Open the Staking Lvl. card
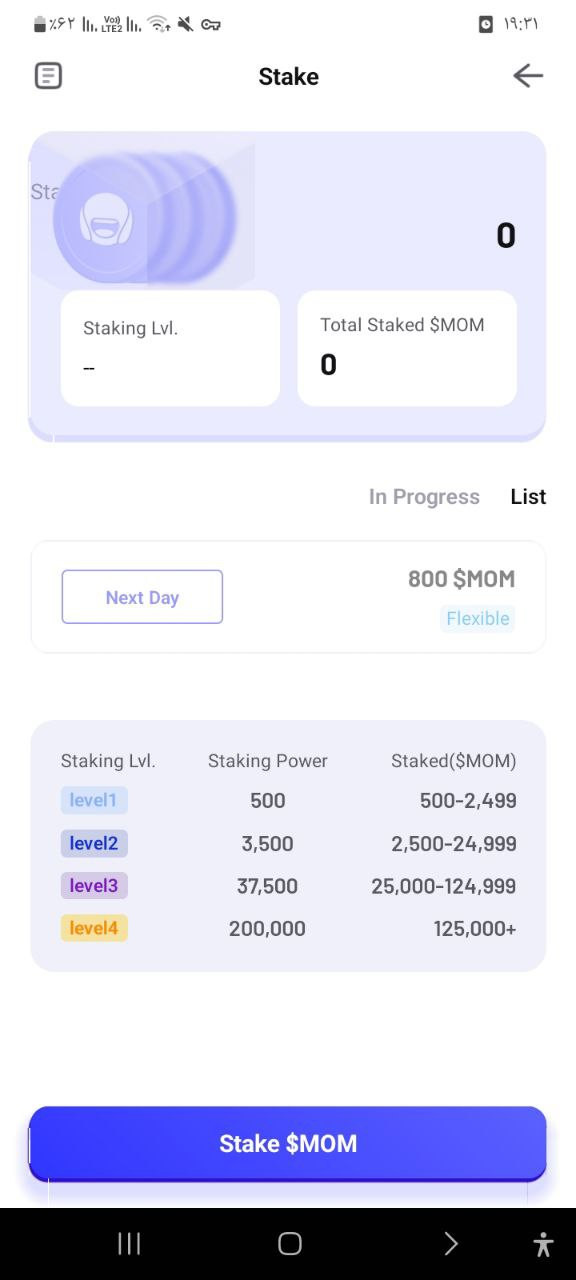This screenshot has height=1280, width=576. click(170, 348)
